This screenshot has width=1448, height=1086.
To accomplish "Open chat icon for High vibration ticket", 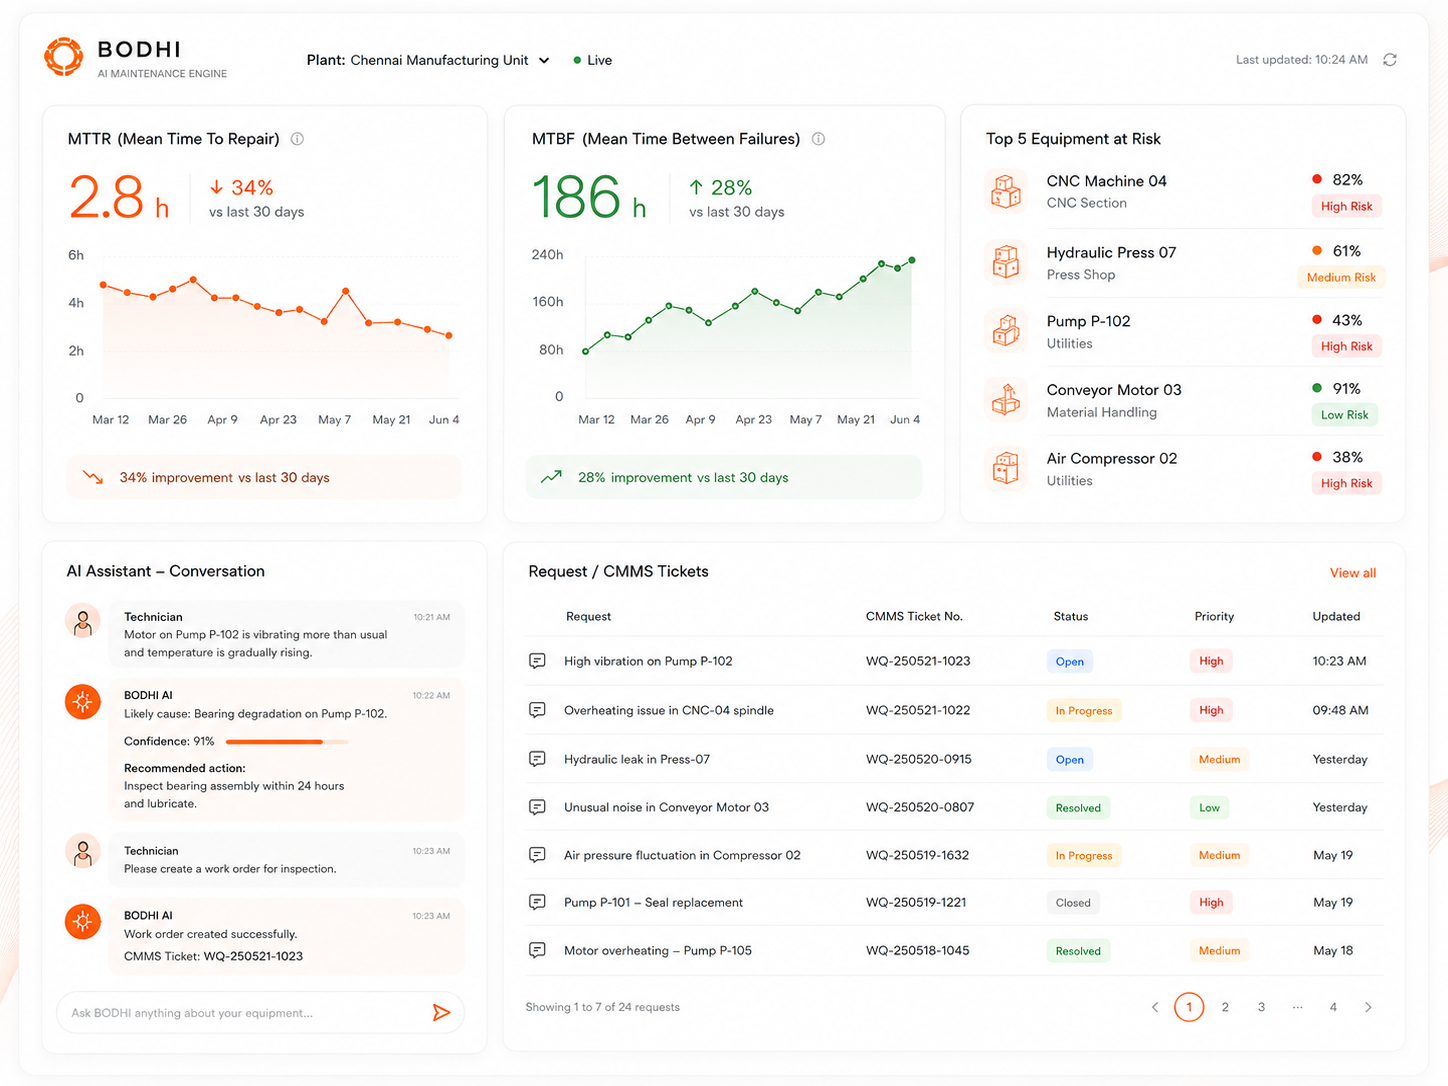I will click(537, 661).
